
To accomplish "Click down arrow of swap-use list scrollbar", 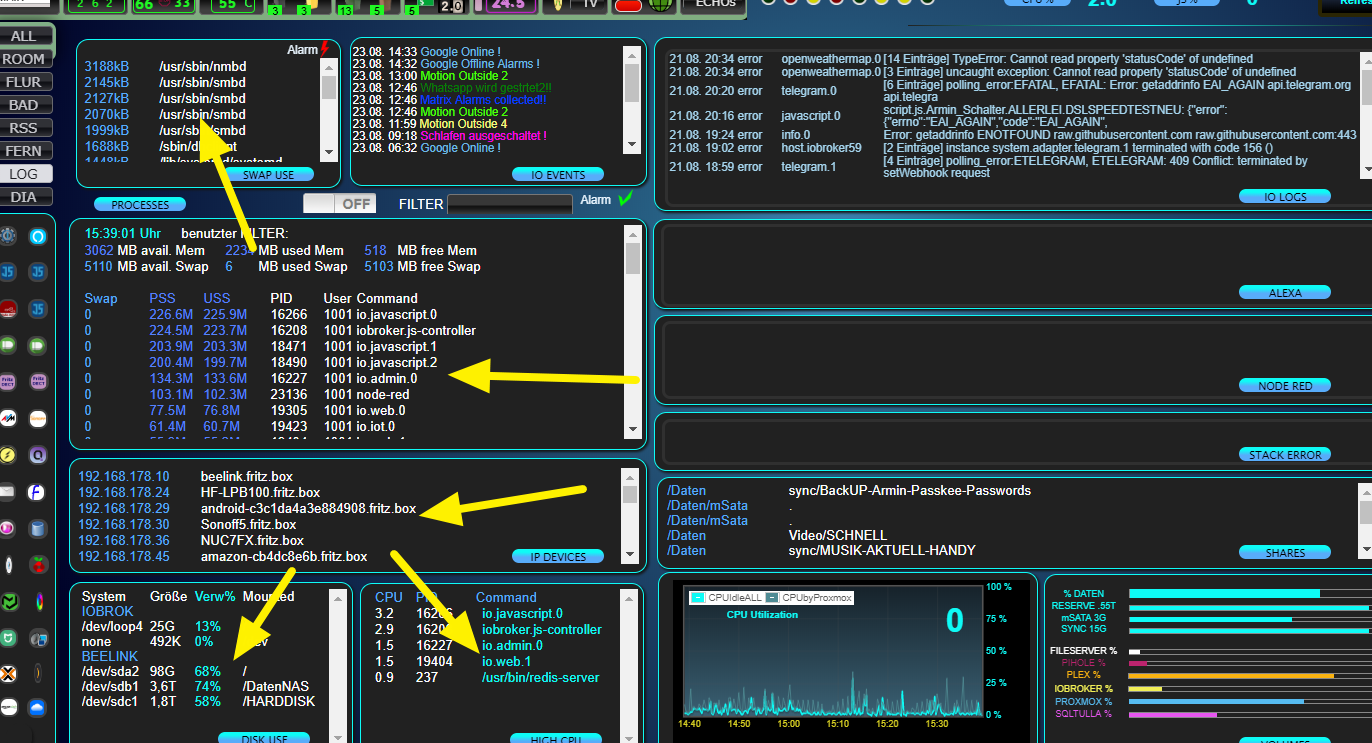I will click(329, 152).
